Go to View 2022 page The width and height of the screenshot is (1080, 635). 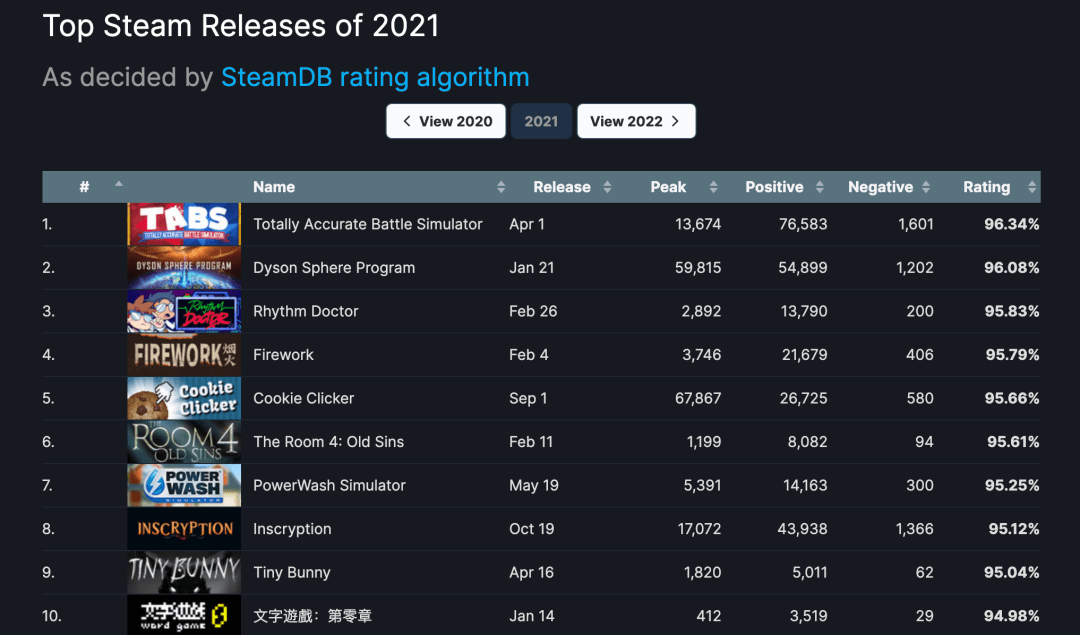click(636, 121)
